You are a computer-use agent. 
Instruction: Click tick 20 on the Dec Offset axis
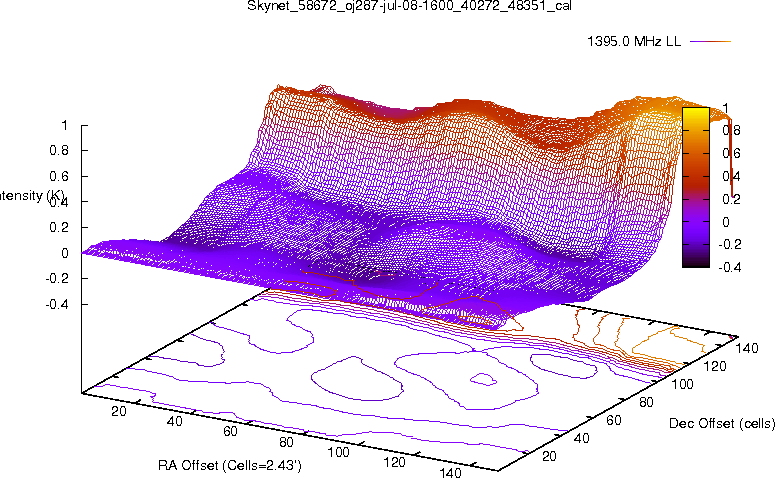[550, 456]
